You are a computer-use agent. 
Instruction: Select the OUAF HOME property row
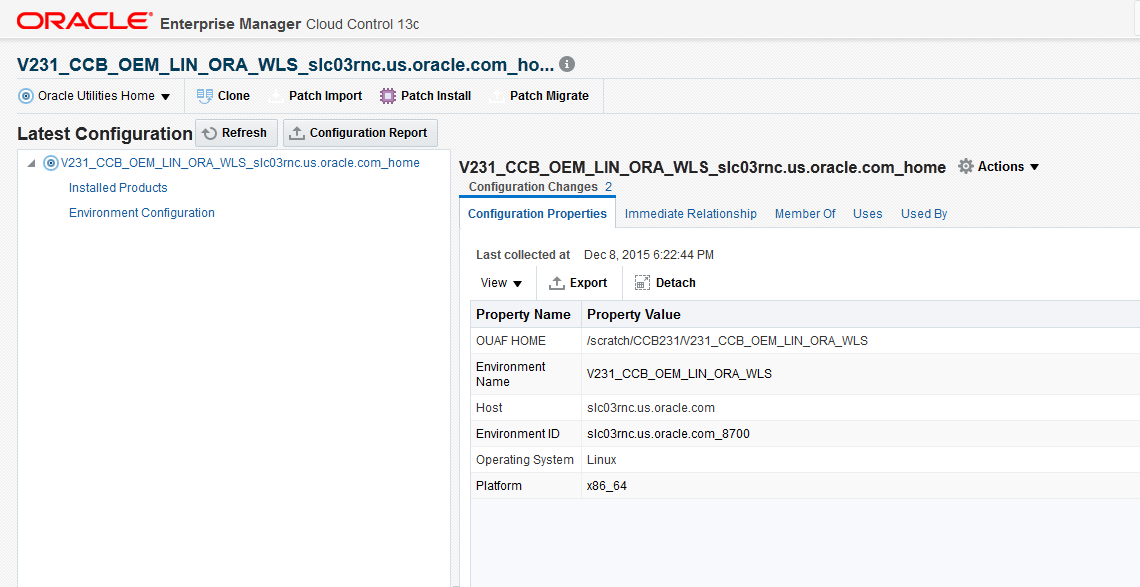[805, 340]
